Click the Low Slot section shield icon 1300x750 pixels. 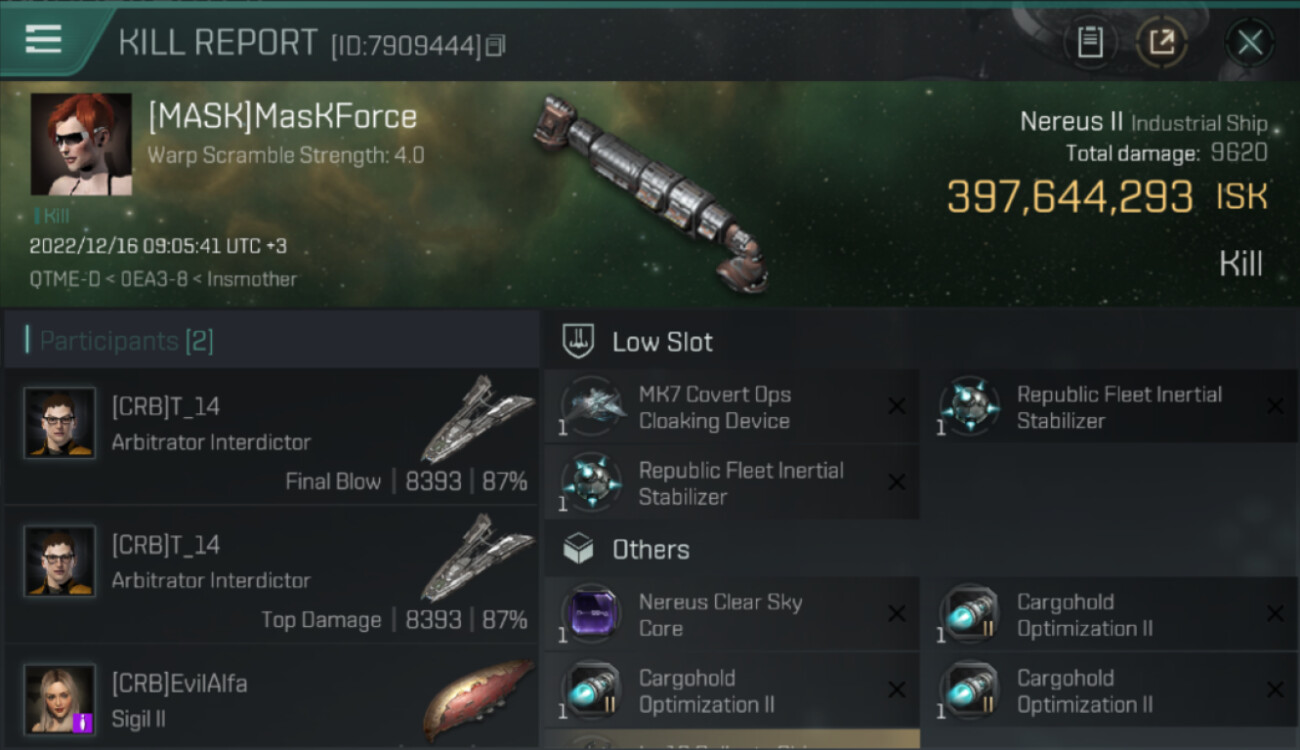(578, 341)
